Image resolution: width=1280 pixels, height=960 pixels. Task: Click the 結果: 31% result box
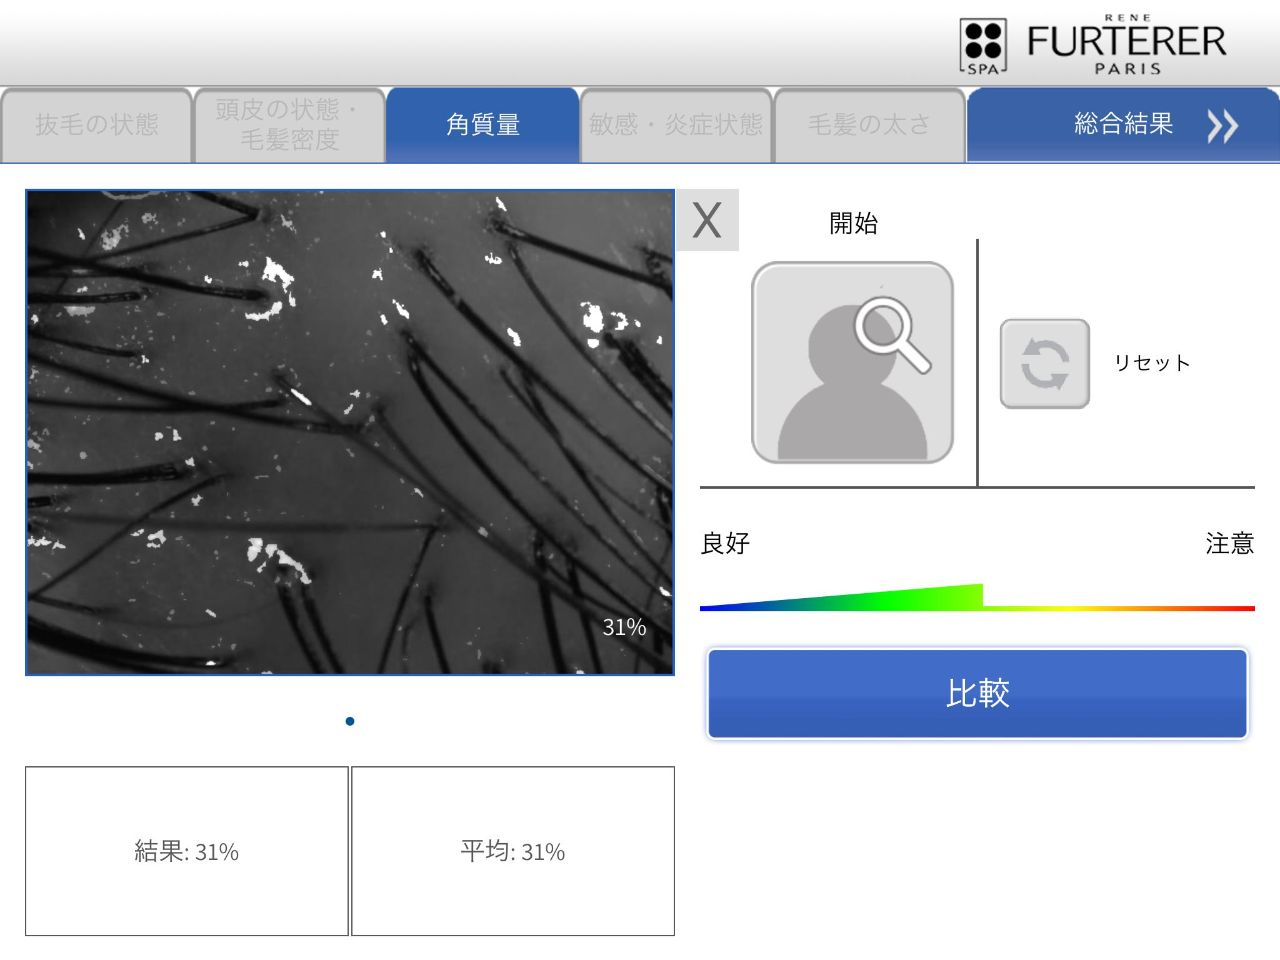pos(187,851)
